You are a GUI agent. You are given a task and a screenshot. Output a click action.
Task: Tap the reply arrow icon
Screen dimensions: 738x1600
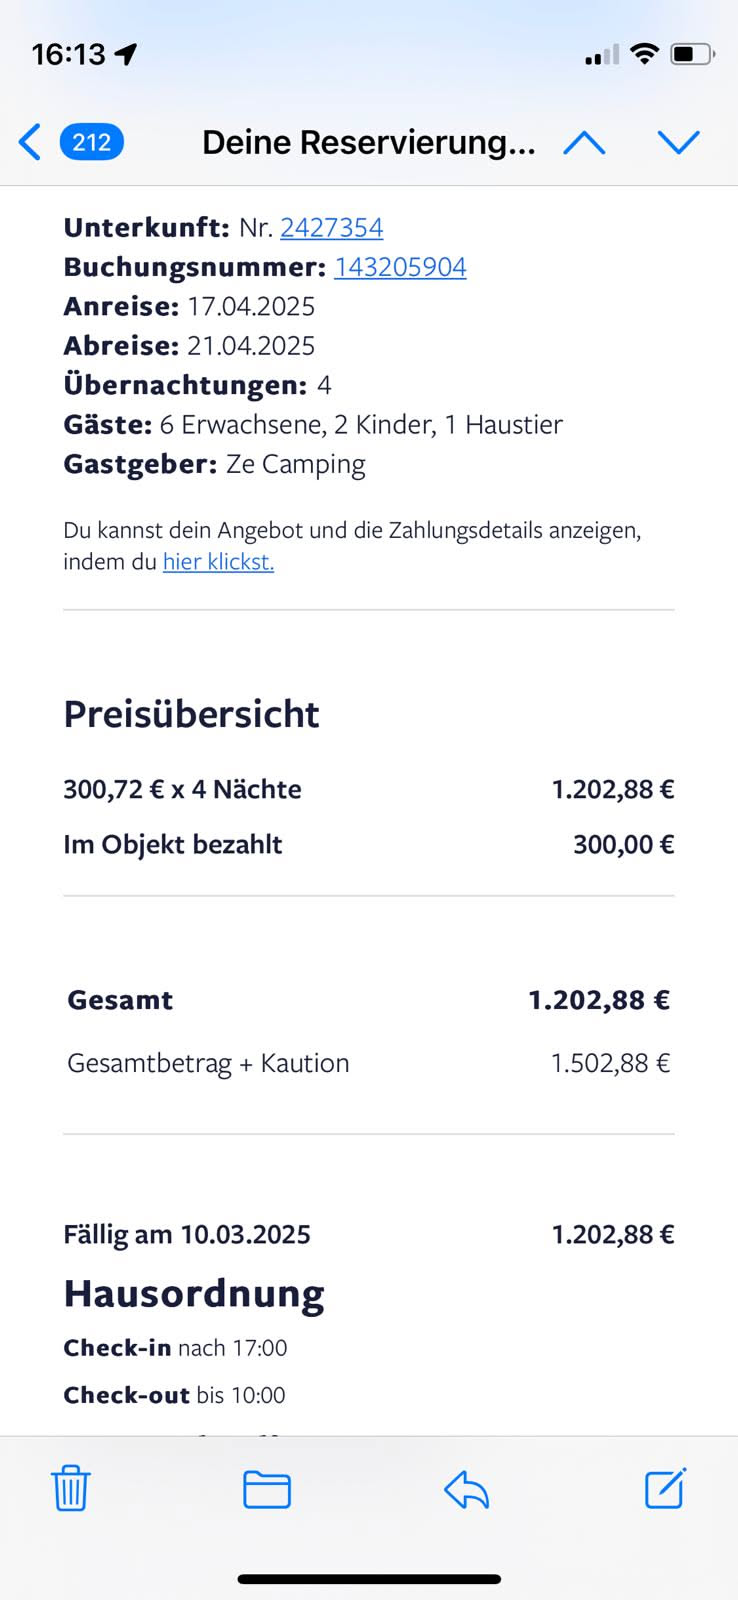click(466, 1490)
